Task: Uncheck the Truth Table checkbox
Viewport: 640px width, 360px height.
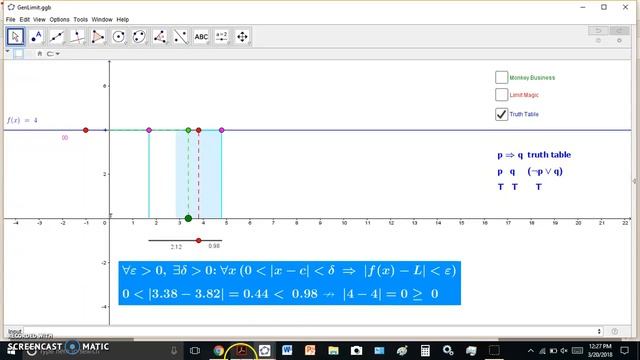Action: (x=502, y=114)
